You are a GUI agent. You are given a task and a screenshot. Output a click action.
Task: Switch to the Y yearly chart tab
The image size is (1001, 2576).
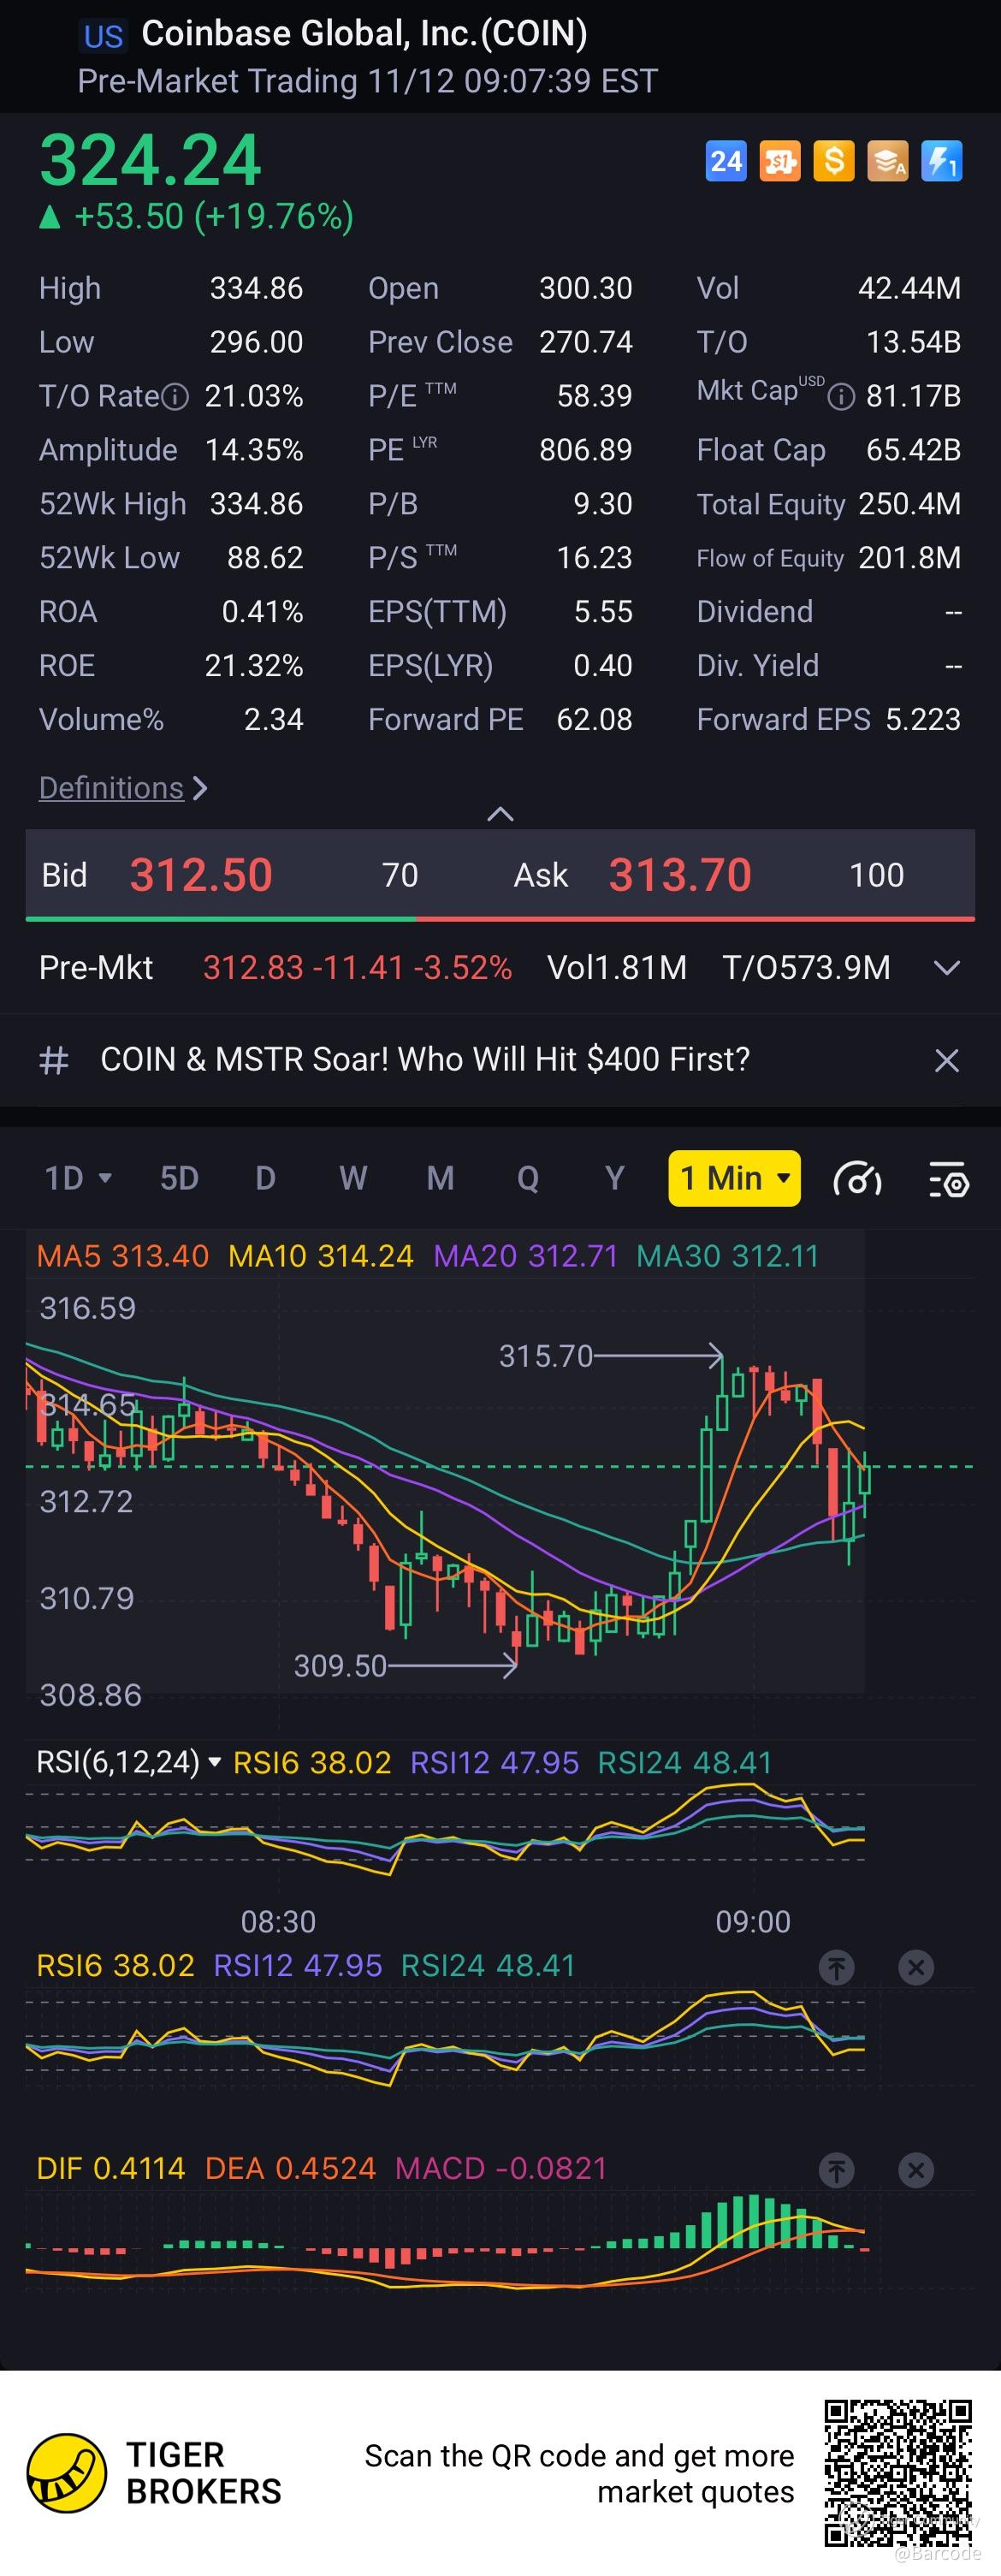click(x=615, y=1178)
